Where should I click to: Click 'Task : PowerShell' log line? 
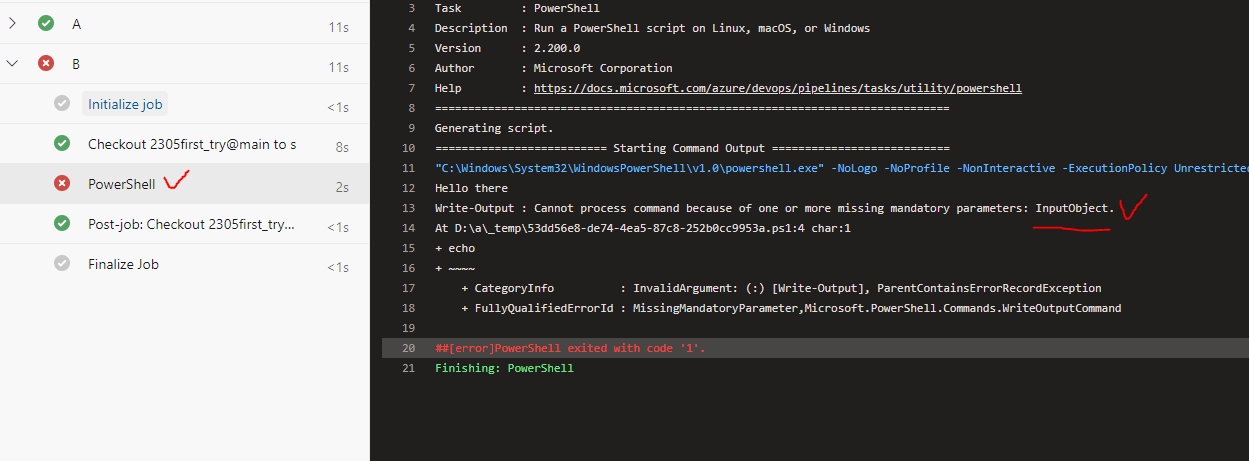pyautogui.click(x=518, y=8)
